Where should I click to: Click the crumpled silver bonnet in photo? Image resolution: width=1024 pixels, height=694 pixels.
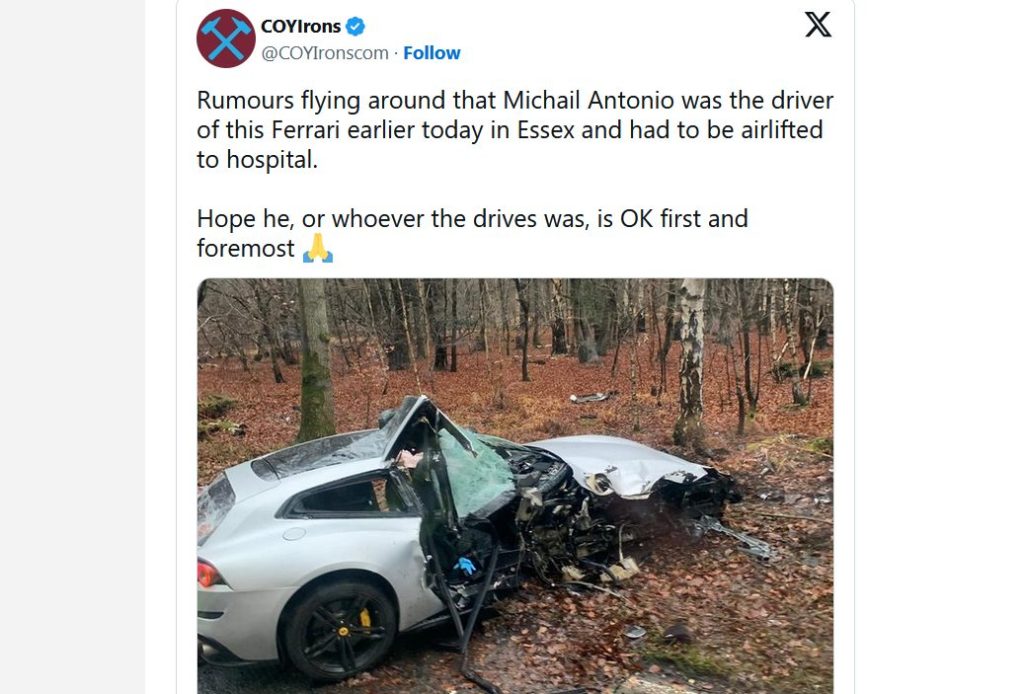(617, 464)
